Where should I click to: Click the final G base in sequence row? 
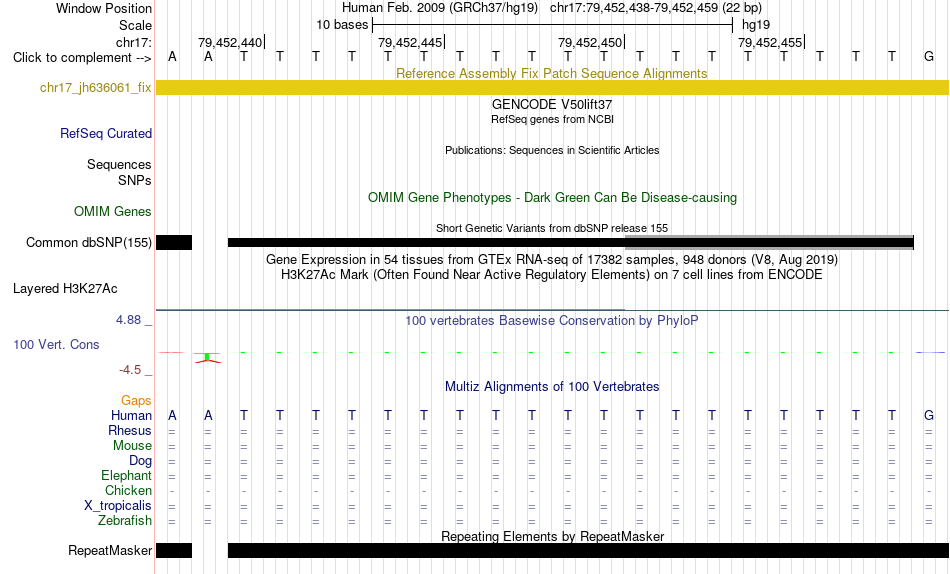coord(928,57)
